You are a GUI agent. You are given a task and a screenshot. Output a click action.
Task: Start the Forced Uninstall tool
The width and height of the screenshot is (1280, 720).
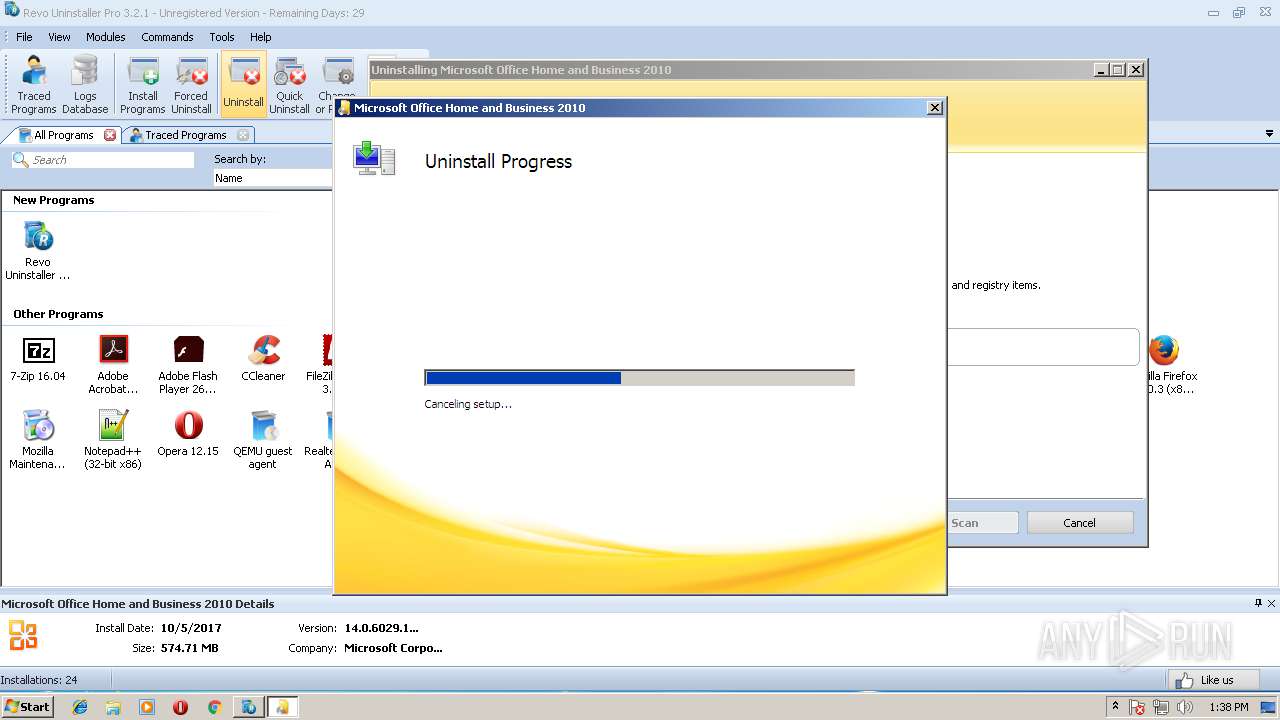tap(191, 85)
